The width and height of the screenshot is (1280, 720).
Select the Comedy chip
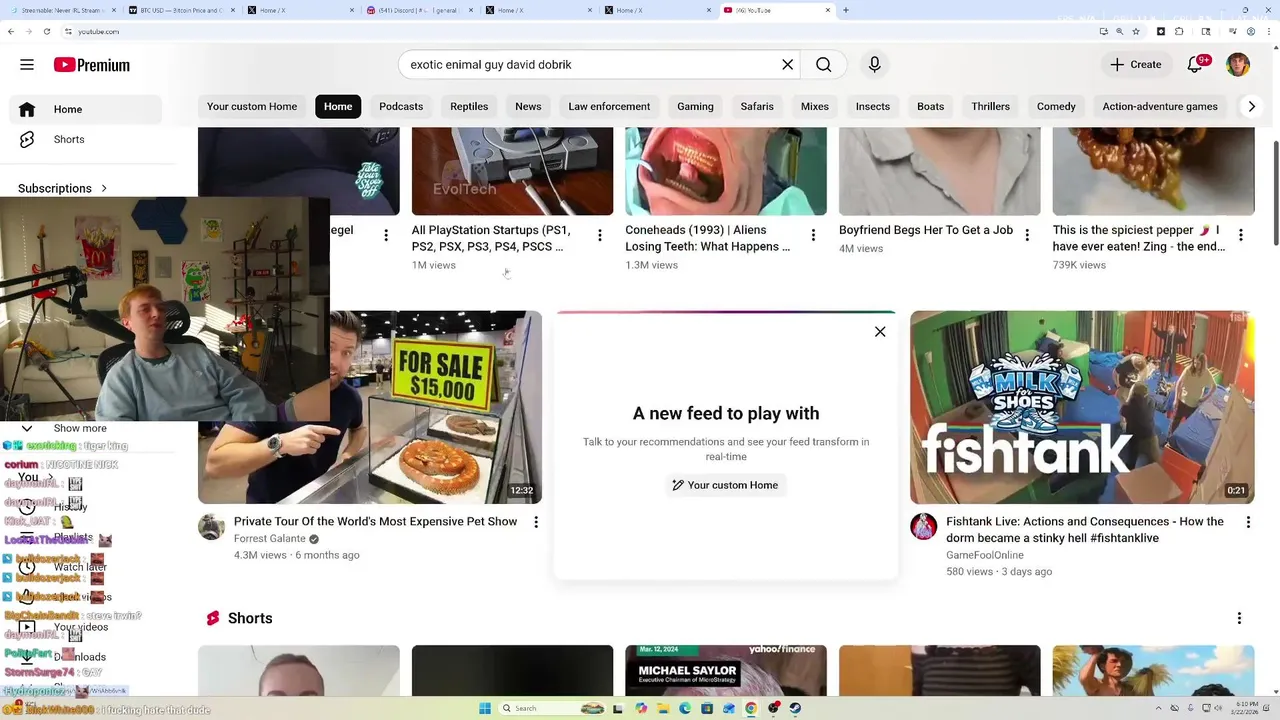1056,106
